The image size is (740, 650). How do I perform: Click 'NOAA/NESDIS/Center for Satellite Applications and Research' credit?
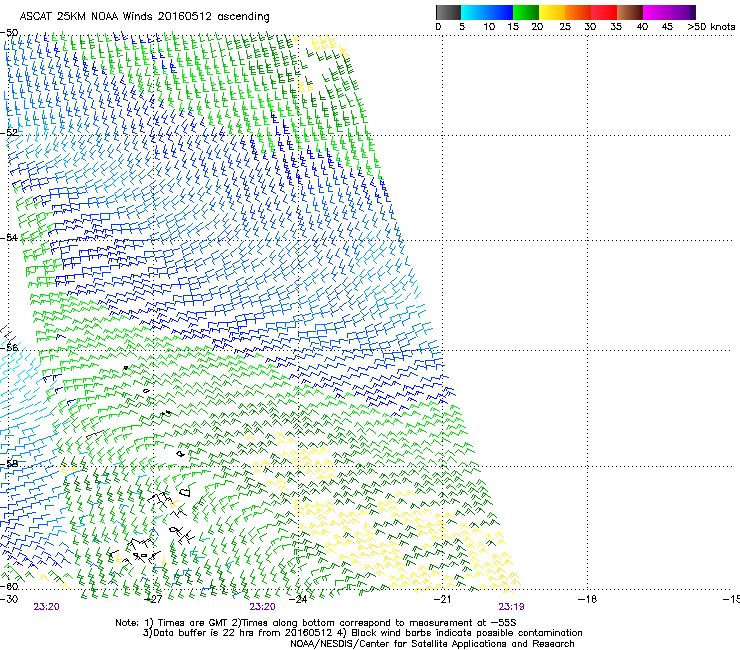pos(432,644)
